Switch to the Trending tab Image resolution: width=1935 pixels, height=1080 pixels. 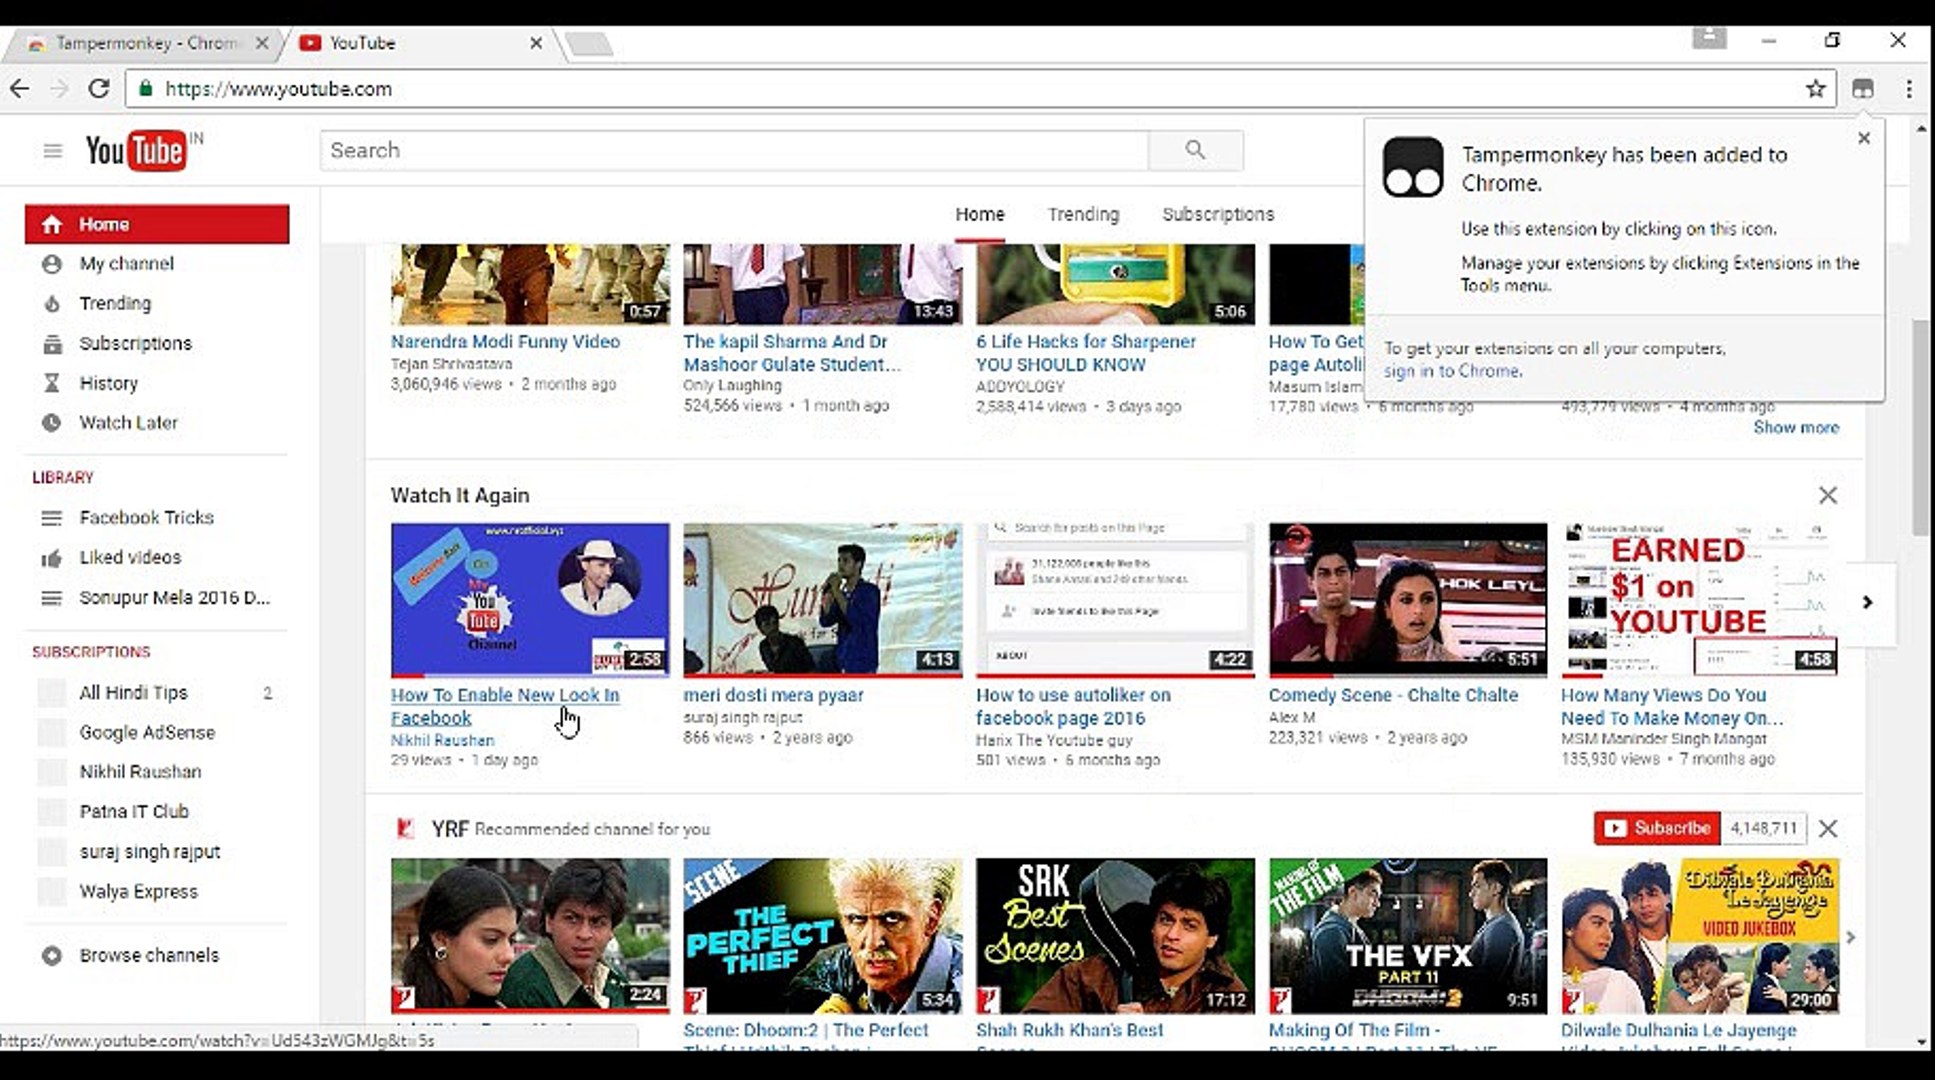(x=1083, y=214)
